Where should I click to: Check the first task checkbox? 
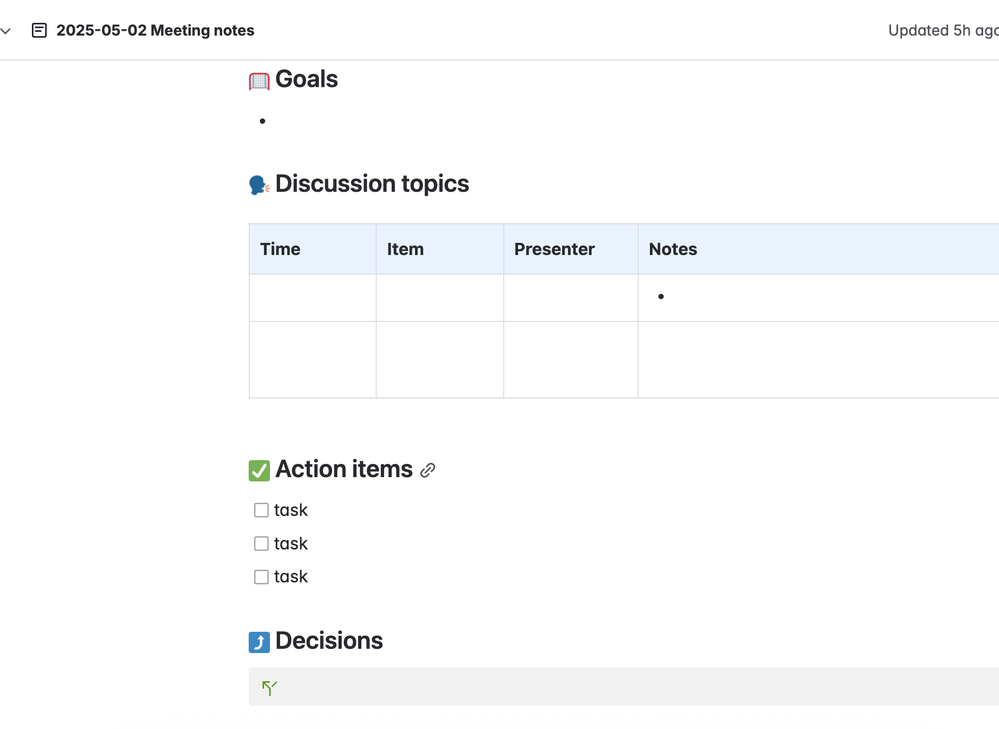tap(261, 510)
